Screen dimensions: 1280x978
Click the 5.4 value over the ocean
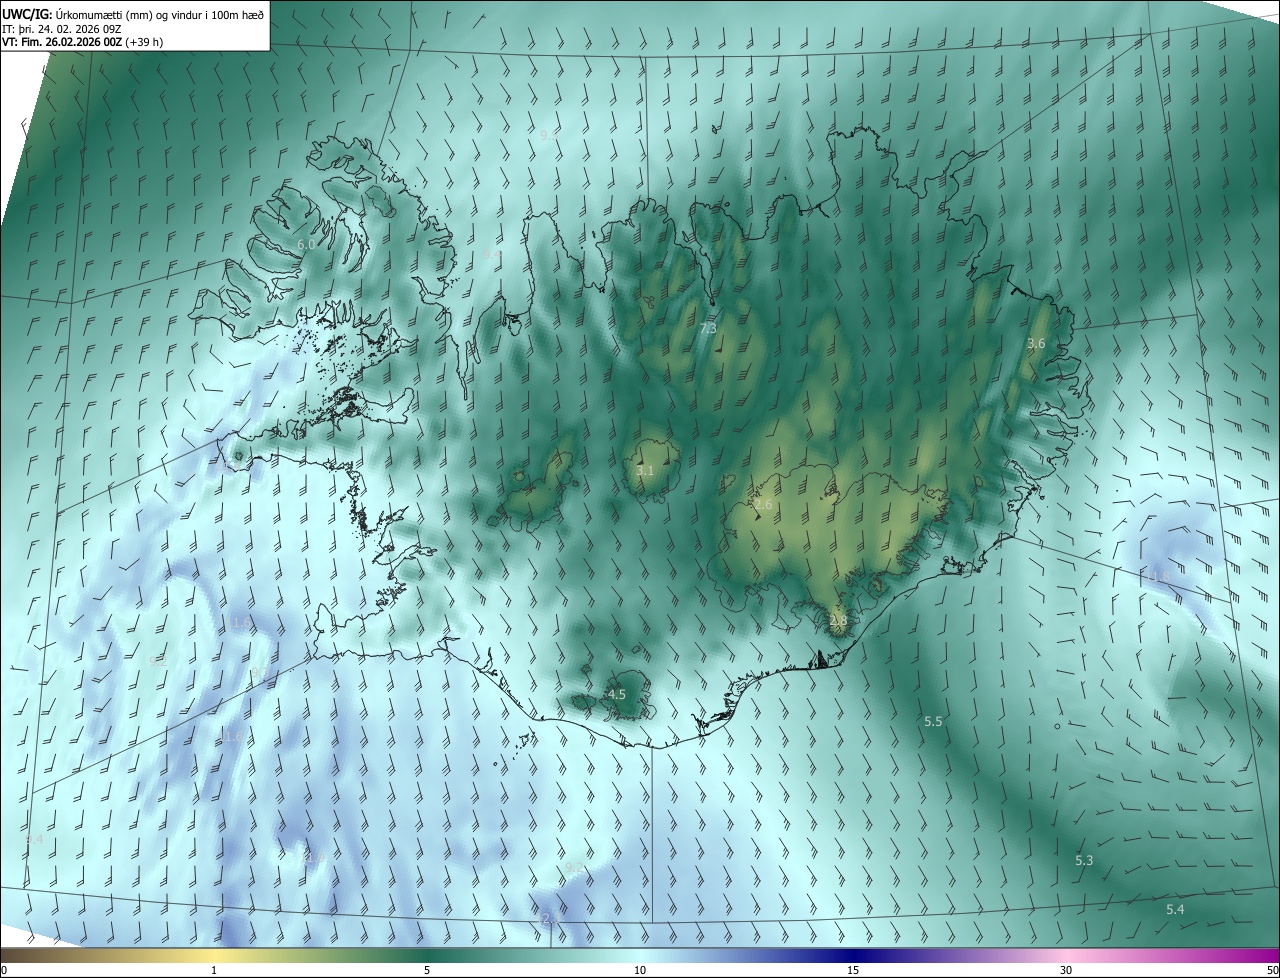[1175, 909]
